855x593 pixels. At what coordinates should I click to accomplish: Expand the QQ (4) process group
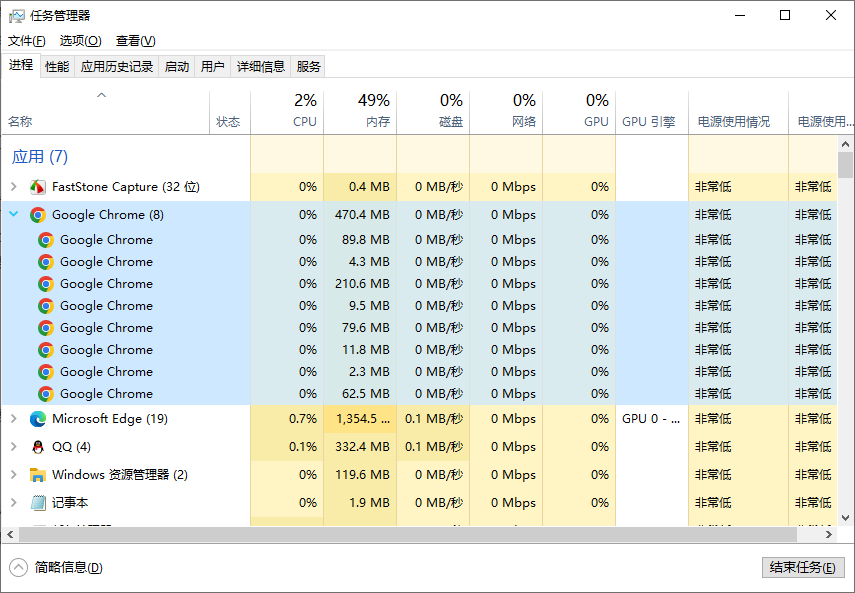click(14, 446)
